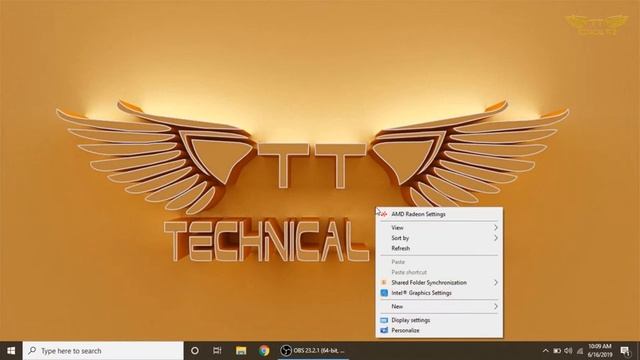Viewport: 640px width, 360px height.
Task: Open the volume control in the tray
Action: pyautogui.click(x=568, y=351)
